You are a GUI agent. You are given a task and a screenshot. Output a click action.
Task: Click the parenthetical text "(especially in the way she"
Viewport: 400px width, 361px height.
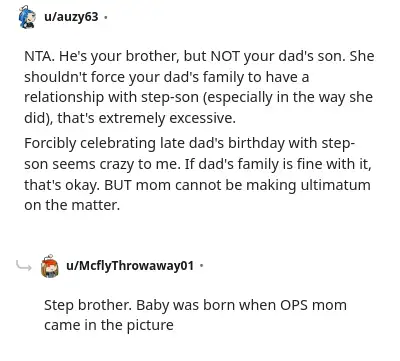[288, 97]
